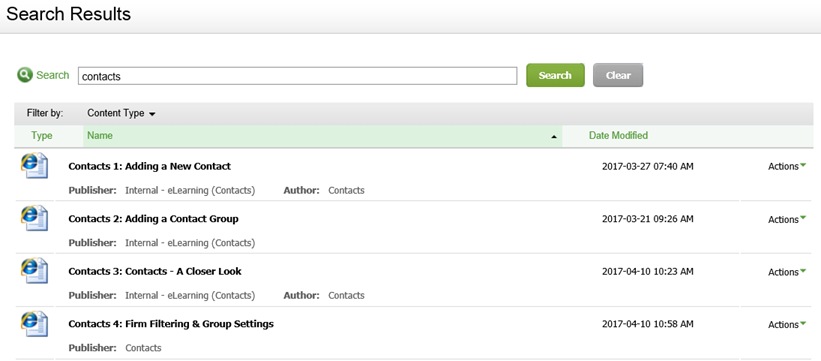Viewport: 821px width, 361px height.
Task: Click the green Search button
Action: pos(555,75)
